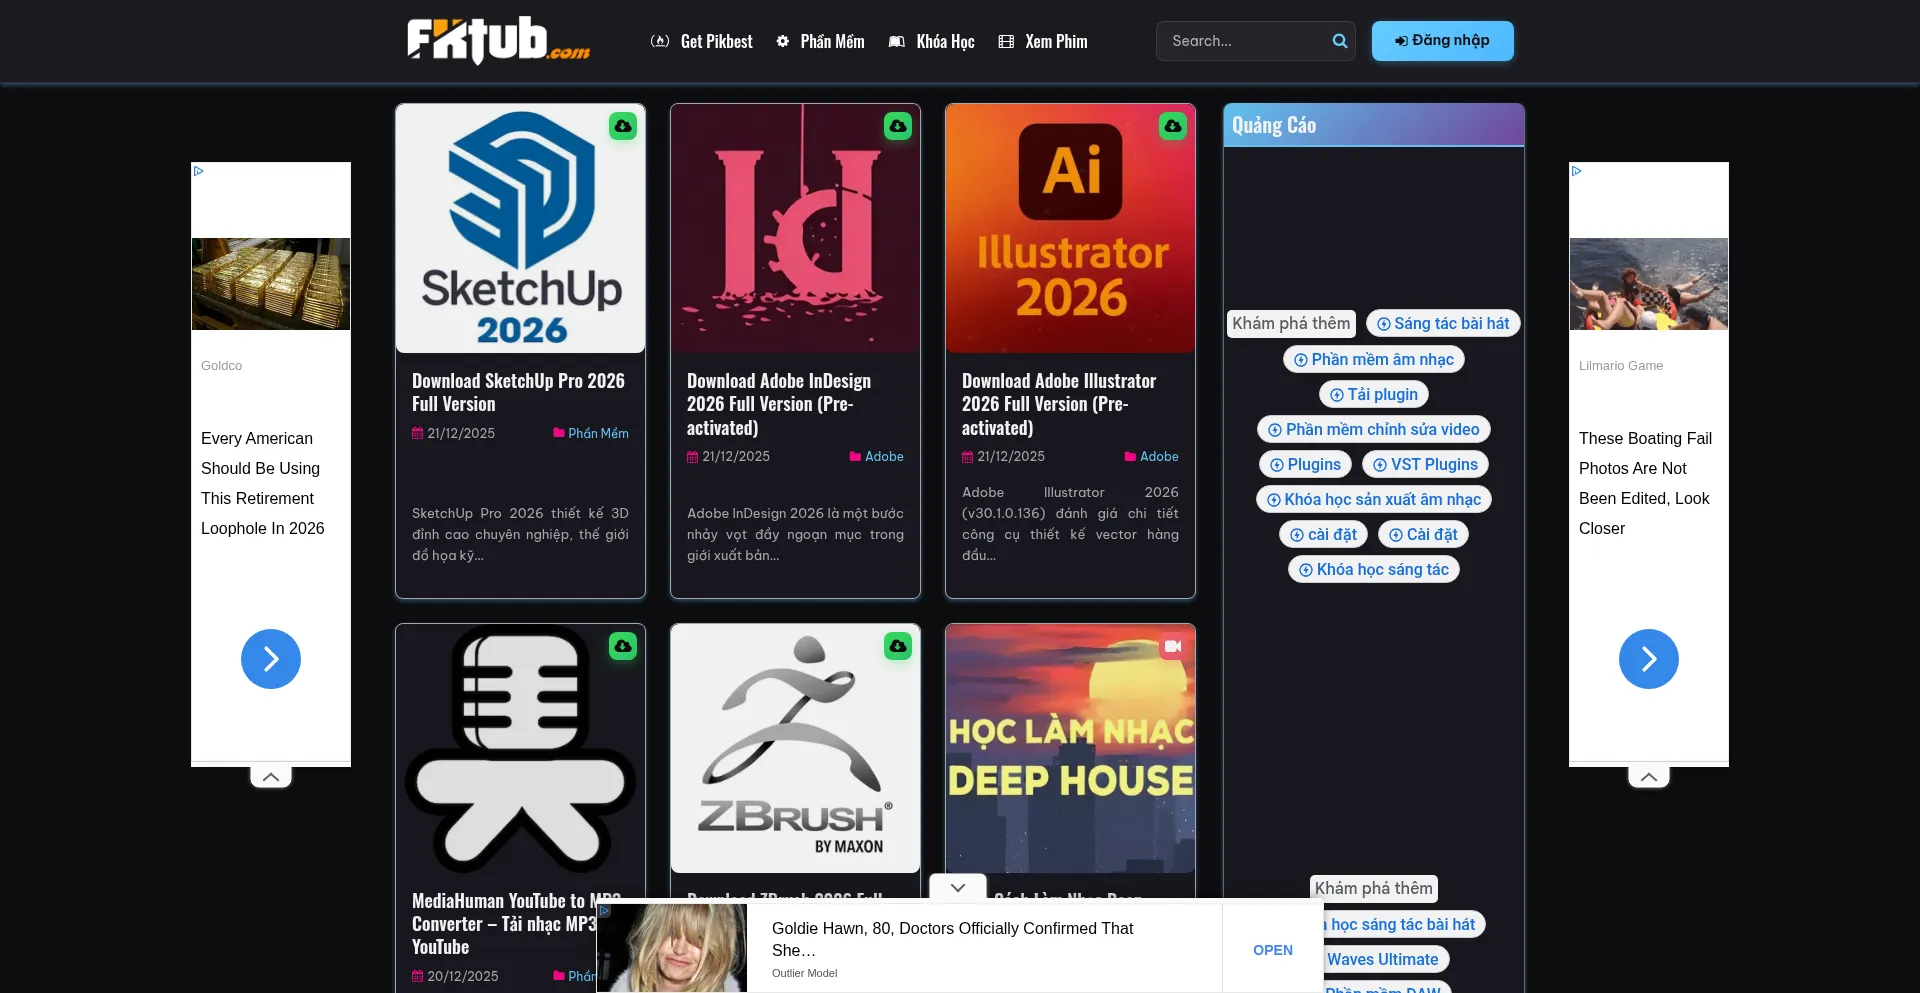The height and width of the screenshot is (993, 1920).
Task: Collapse the Lilmario Game ad with up chevron
Action: pyautogui.click(x=1648, y=776)
